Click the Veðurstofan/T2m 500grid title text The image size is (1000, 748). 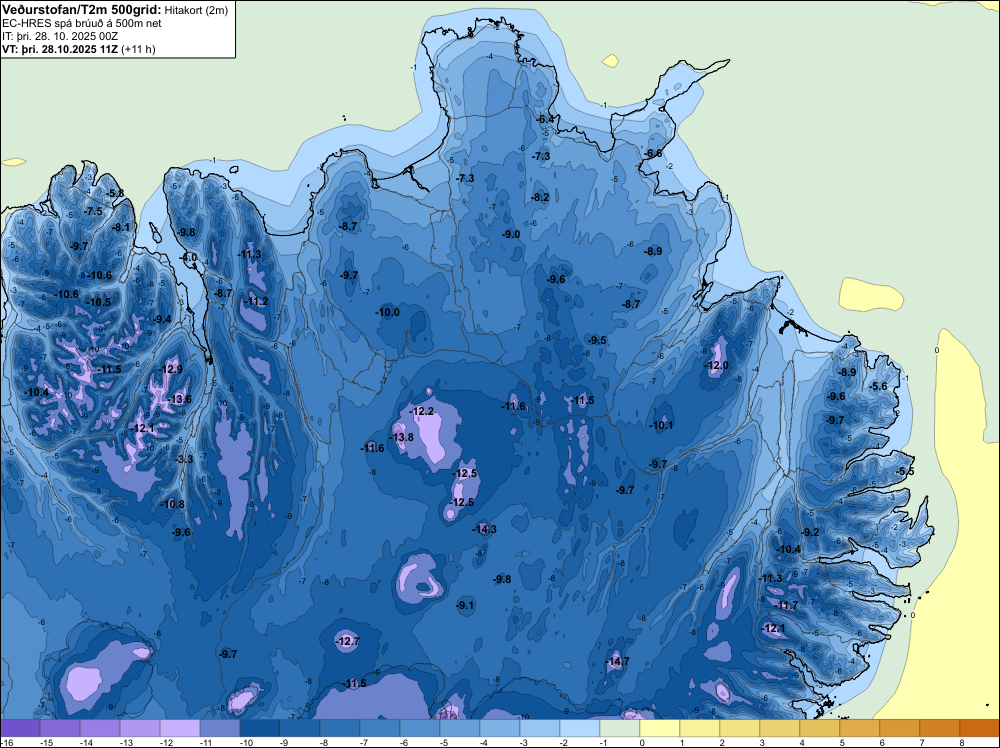click(82, 10)
